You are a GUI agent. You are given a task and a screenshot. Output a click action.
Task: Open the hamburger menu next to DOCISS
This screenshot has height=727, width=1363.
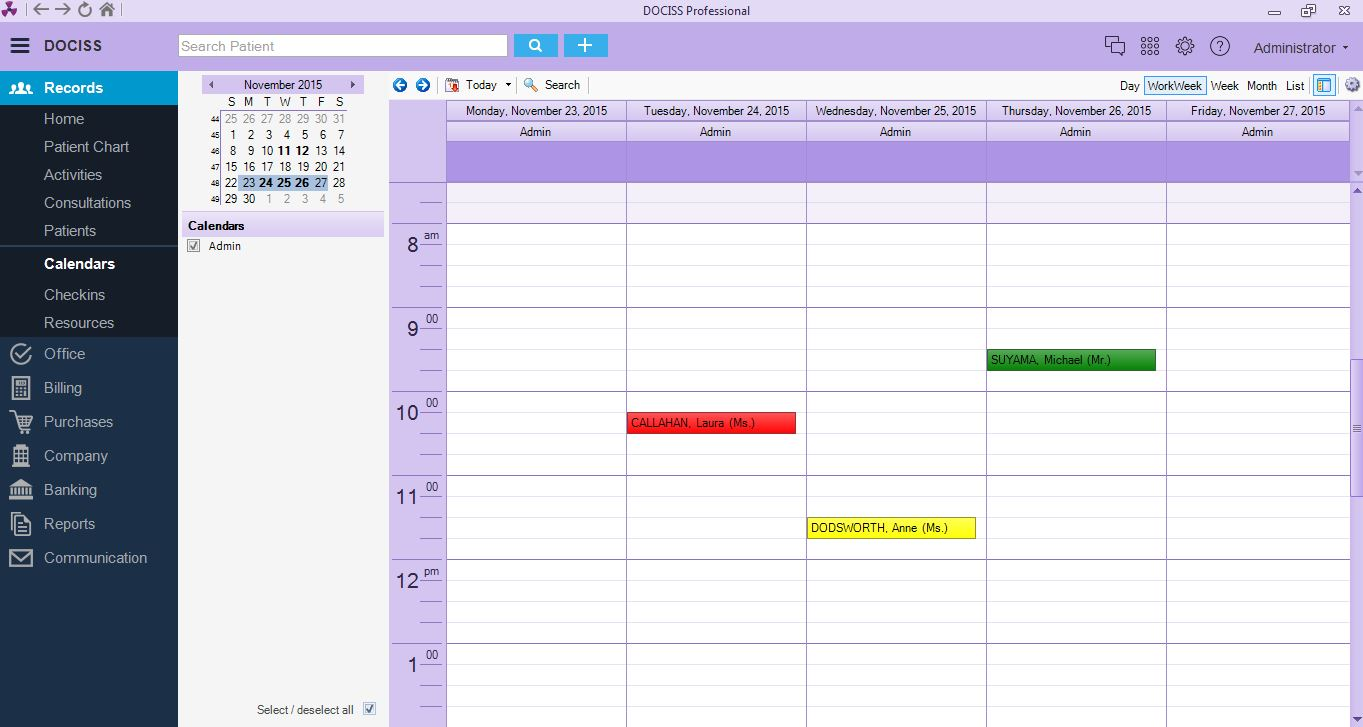(x=20, y=46)
